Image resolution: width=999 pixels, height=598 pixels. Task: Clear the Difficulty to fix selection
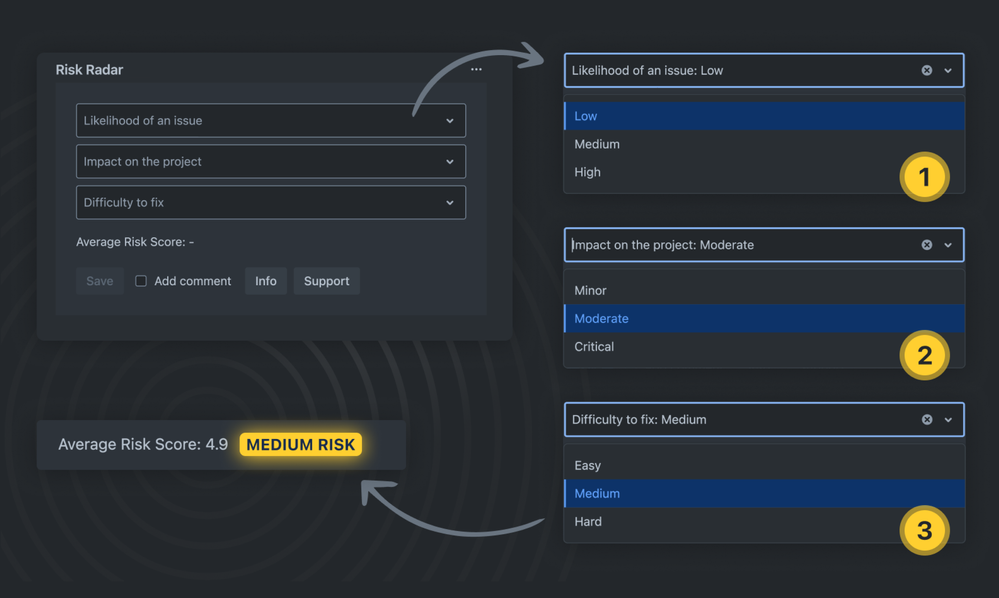coord(927,420)
